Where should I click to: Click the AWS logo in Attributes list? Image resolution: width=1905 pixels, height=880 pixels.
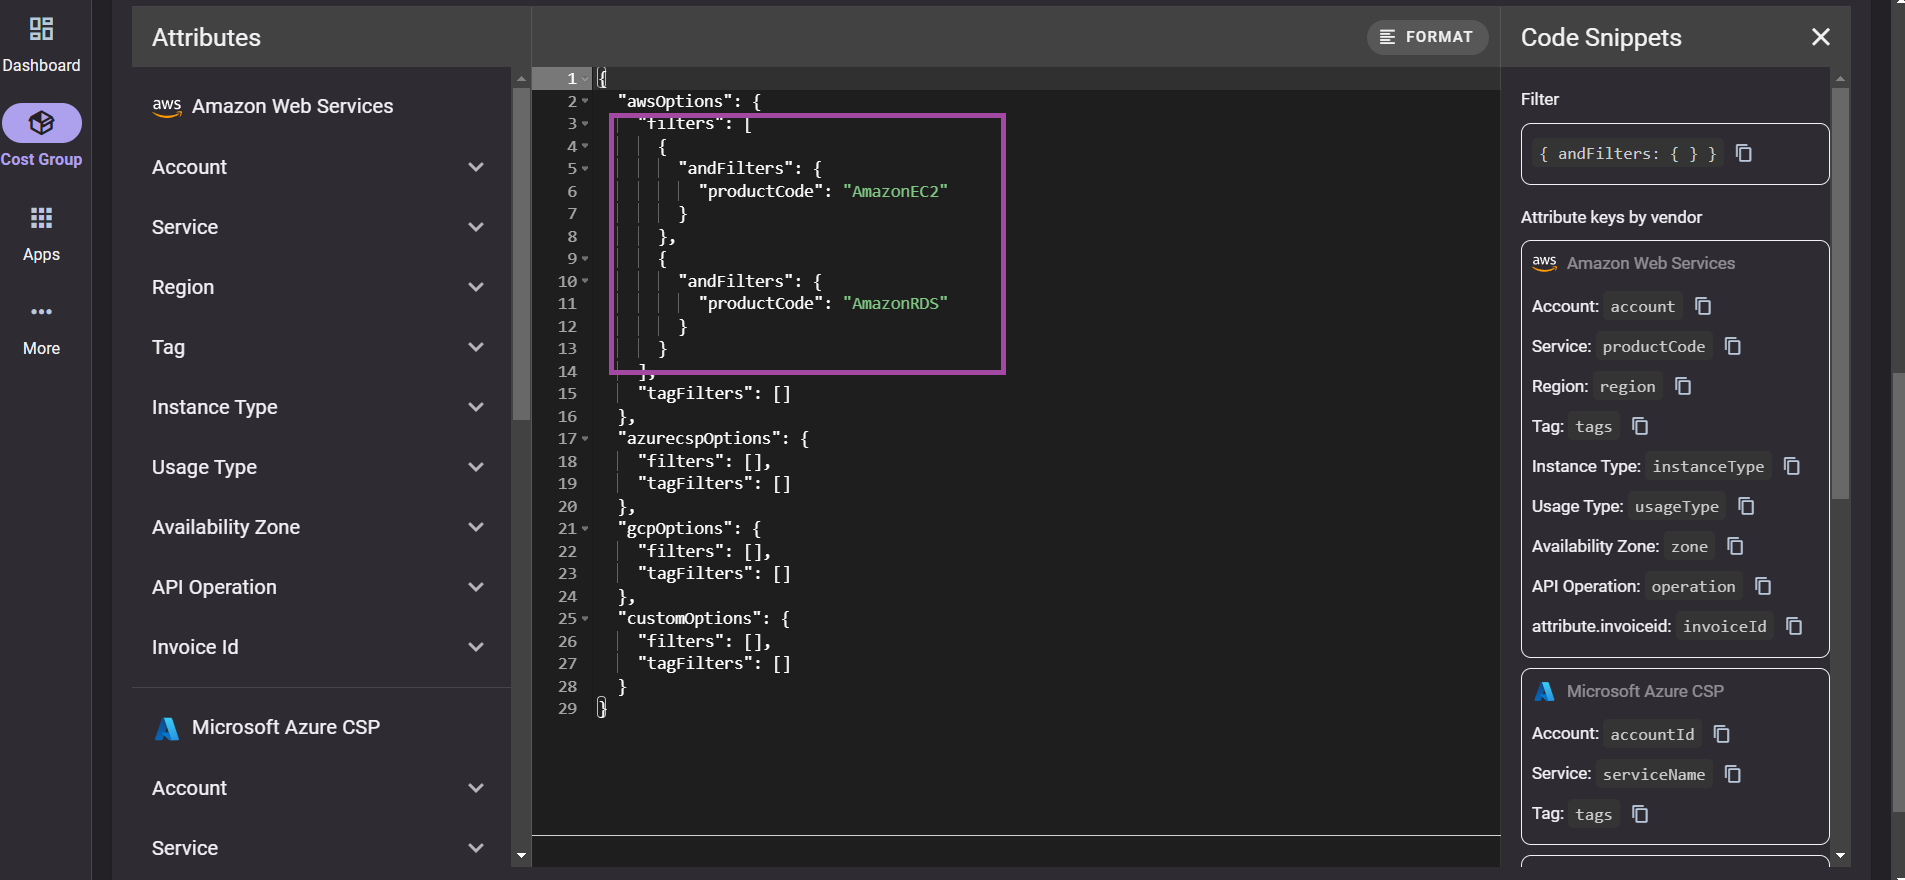(x=166, y=106)
